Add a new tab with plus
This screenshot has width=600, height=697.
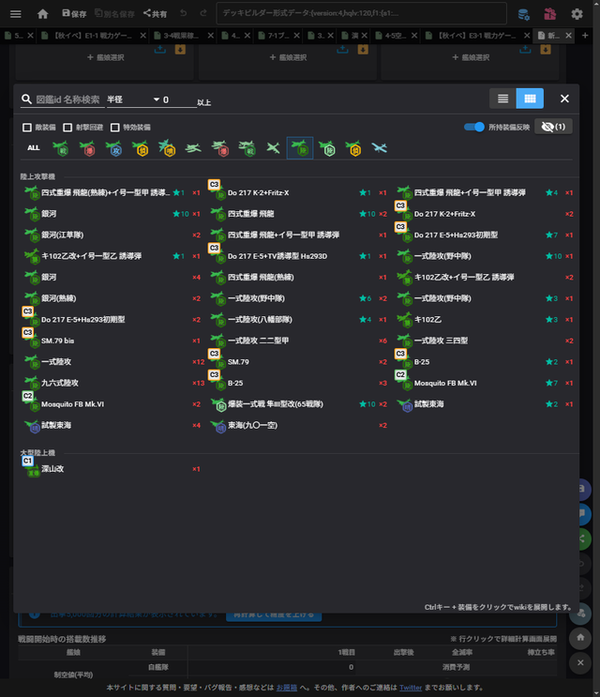tap(585, 35)
